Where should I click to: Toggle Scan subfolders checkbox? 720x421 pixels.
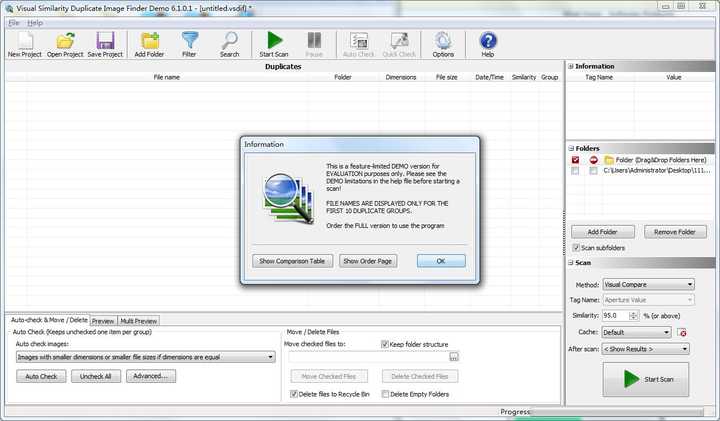pos(576,247)
